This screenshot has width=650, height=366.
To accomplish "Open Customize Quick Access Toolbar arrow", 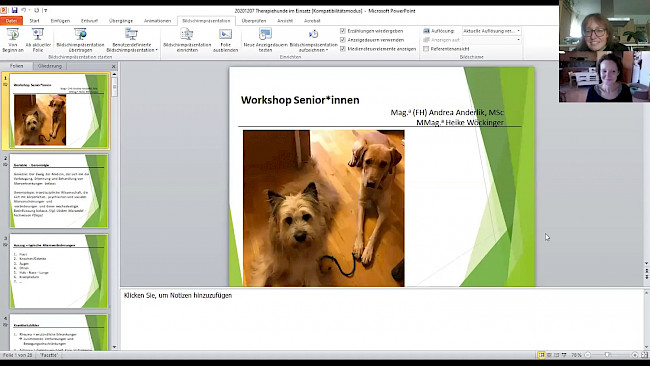I will 46,10.
